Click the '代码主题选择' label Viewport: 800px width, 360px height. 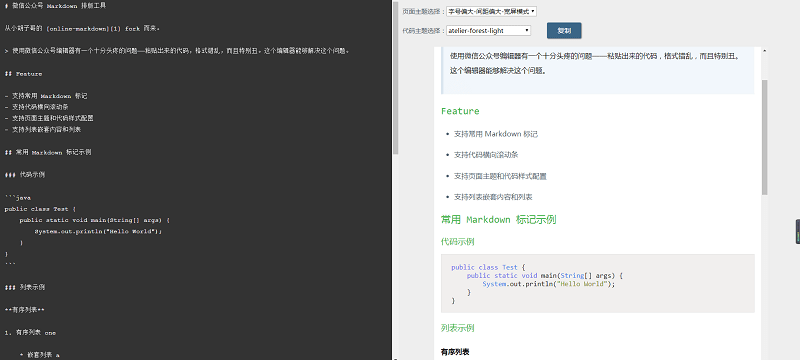click(x=423, y=31)
